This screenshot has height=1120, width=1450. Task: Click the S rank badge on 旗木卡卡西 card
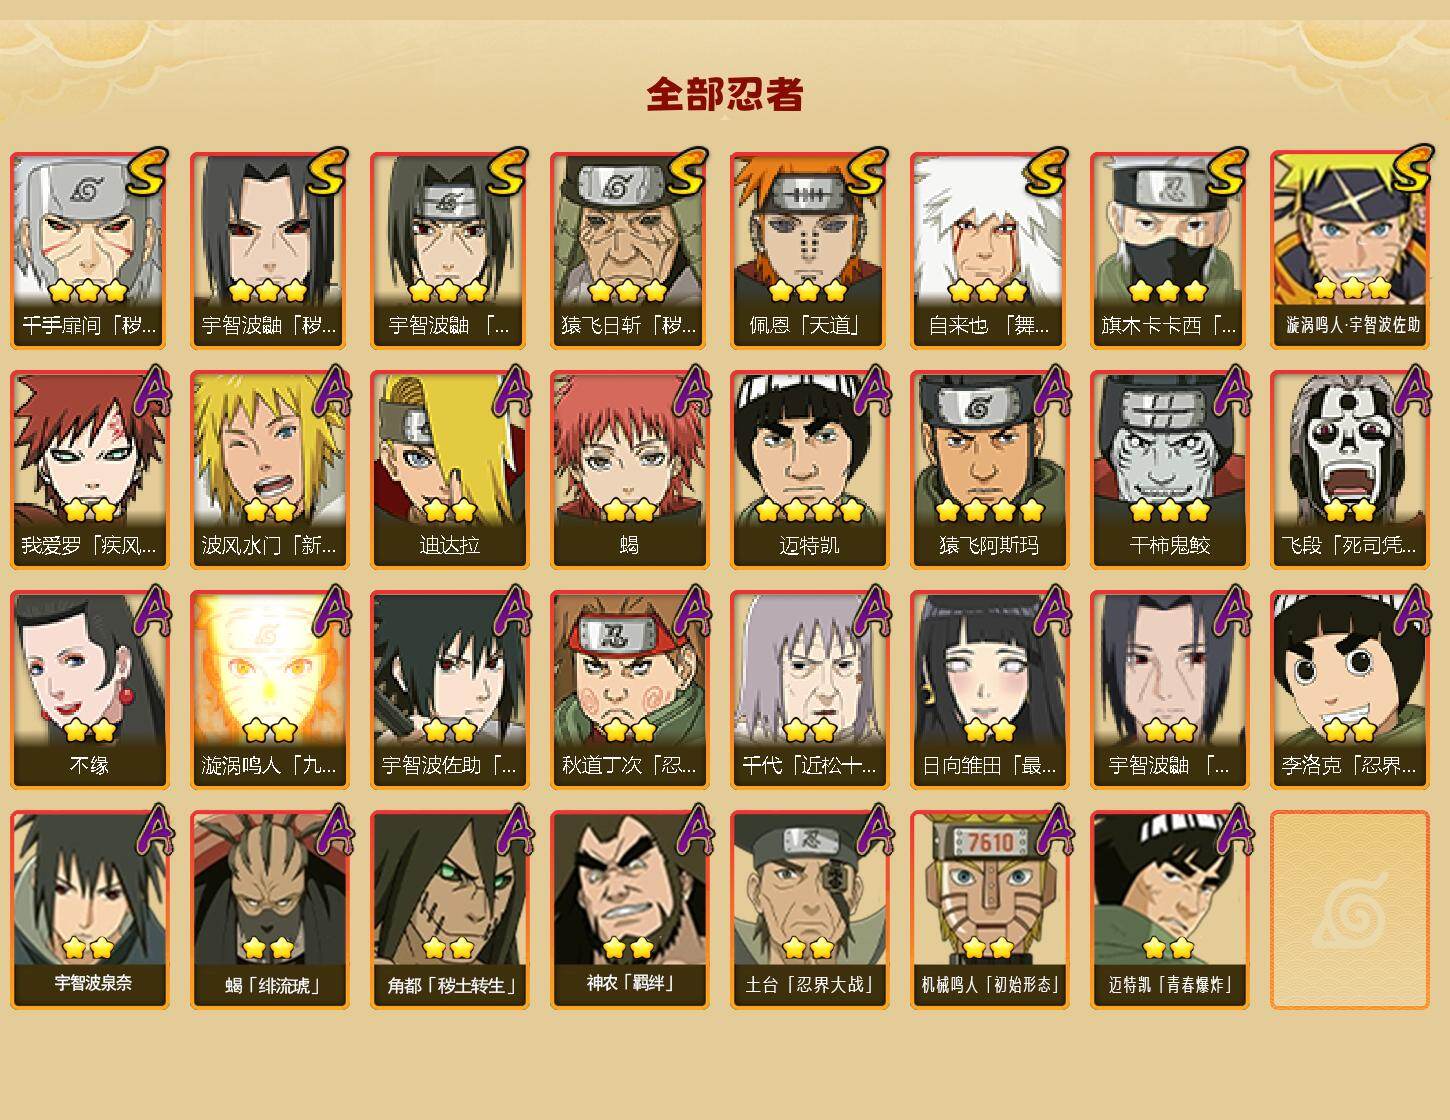[x=1227, y=171]
